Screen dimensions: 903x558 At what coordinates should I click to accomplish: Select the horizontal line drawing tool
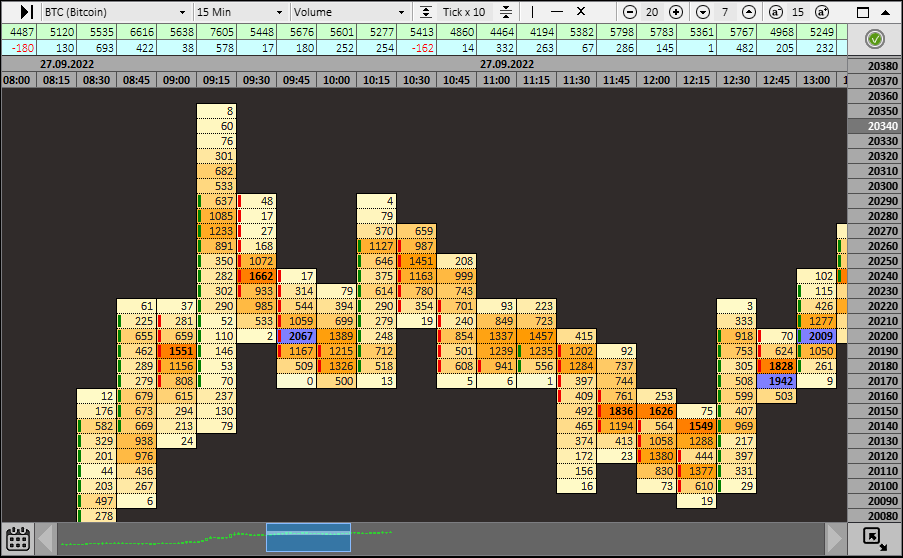[x=556, y=12]
